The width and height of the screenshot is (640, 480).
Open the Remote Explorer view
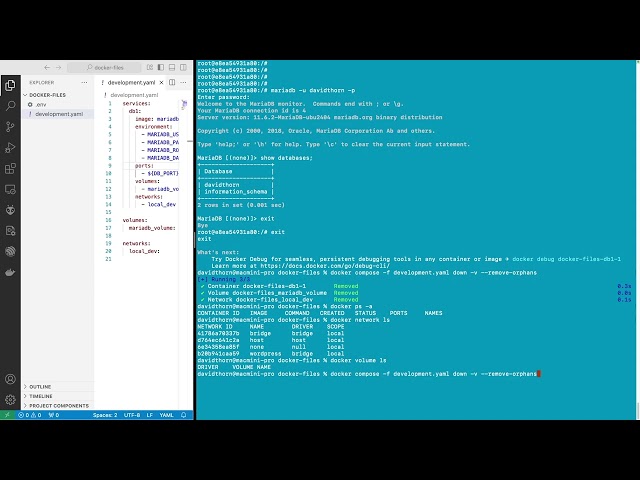point(10,189)
